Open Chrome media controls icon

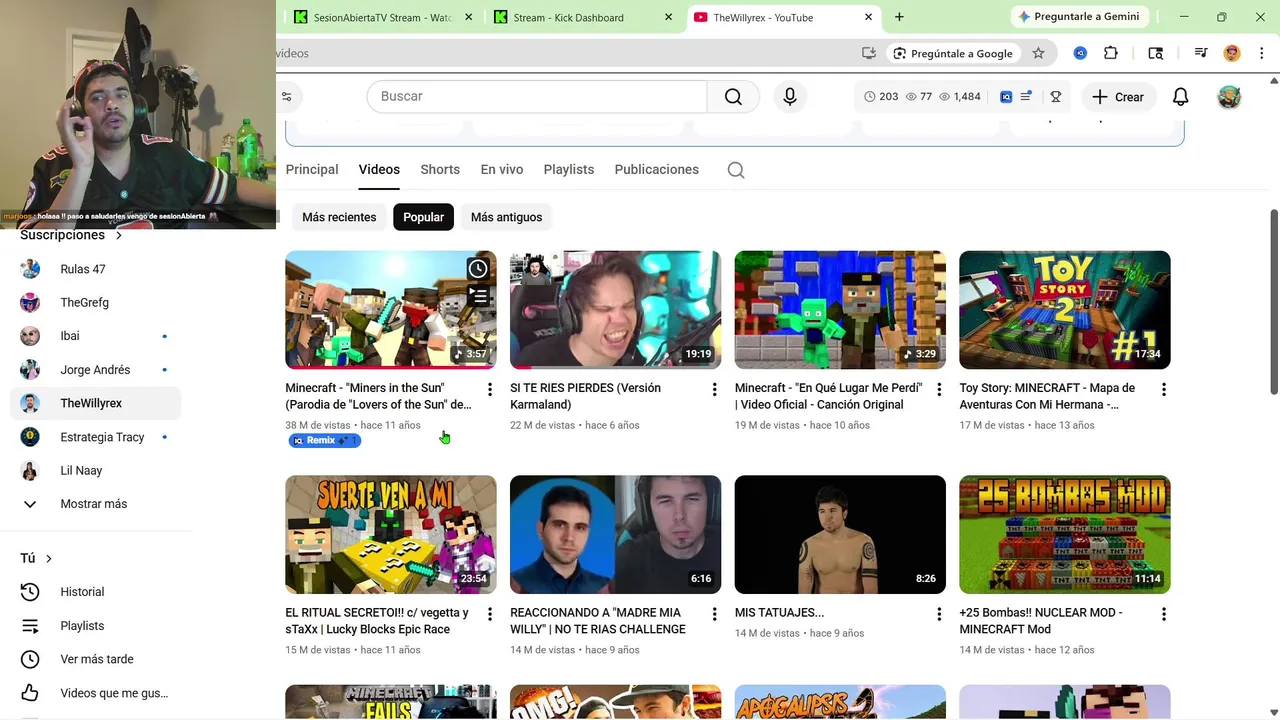coord(1201,53)
